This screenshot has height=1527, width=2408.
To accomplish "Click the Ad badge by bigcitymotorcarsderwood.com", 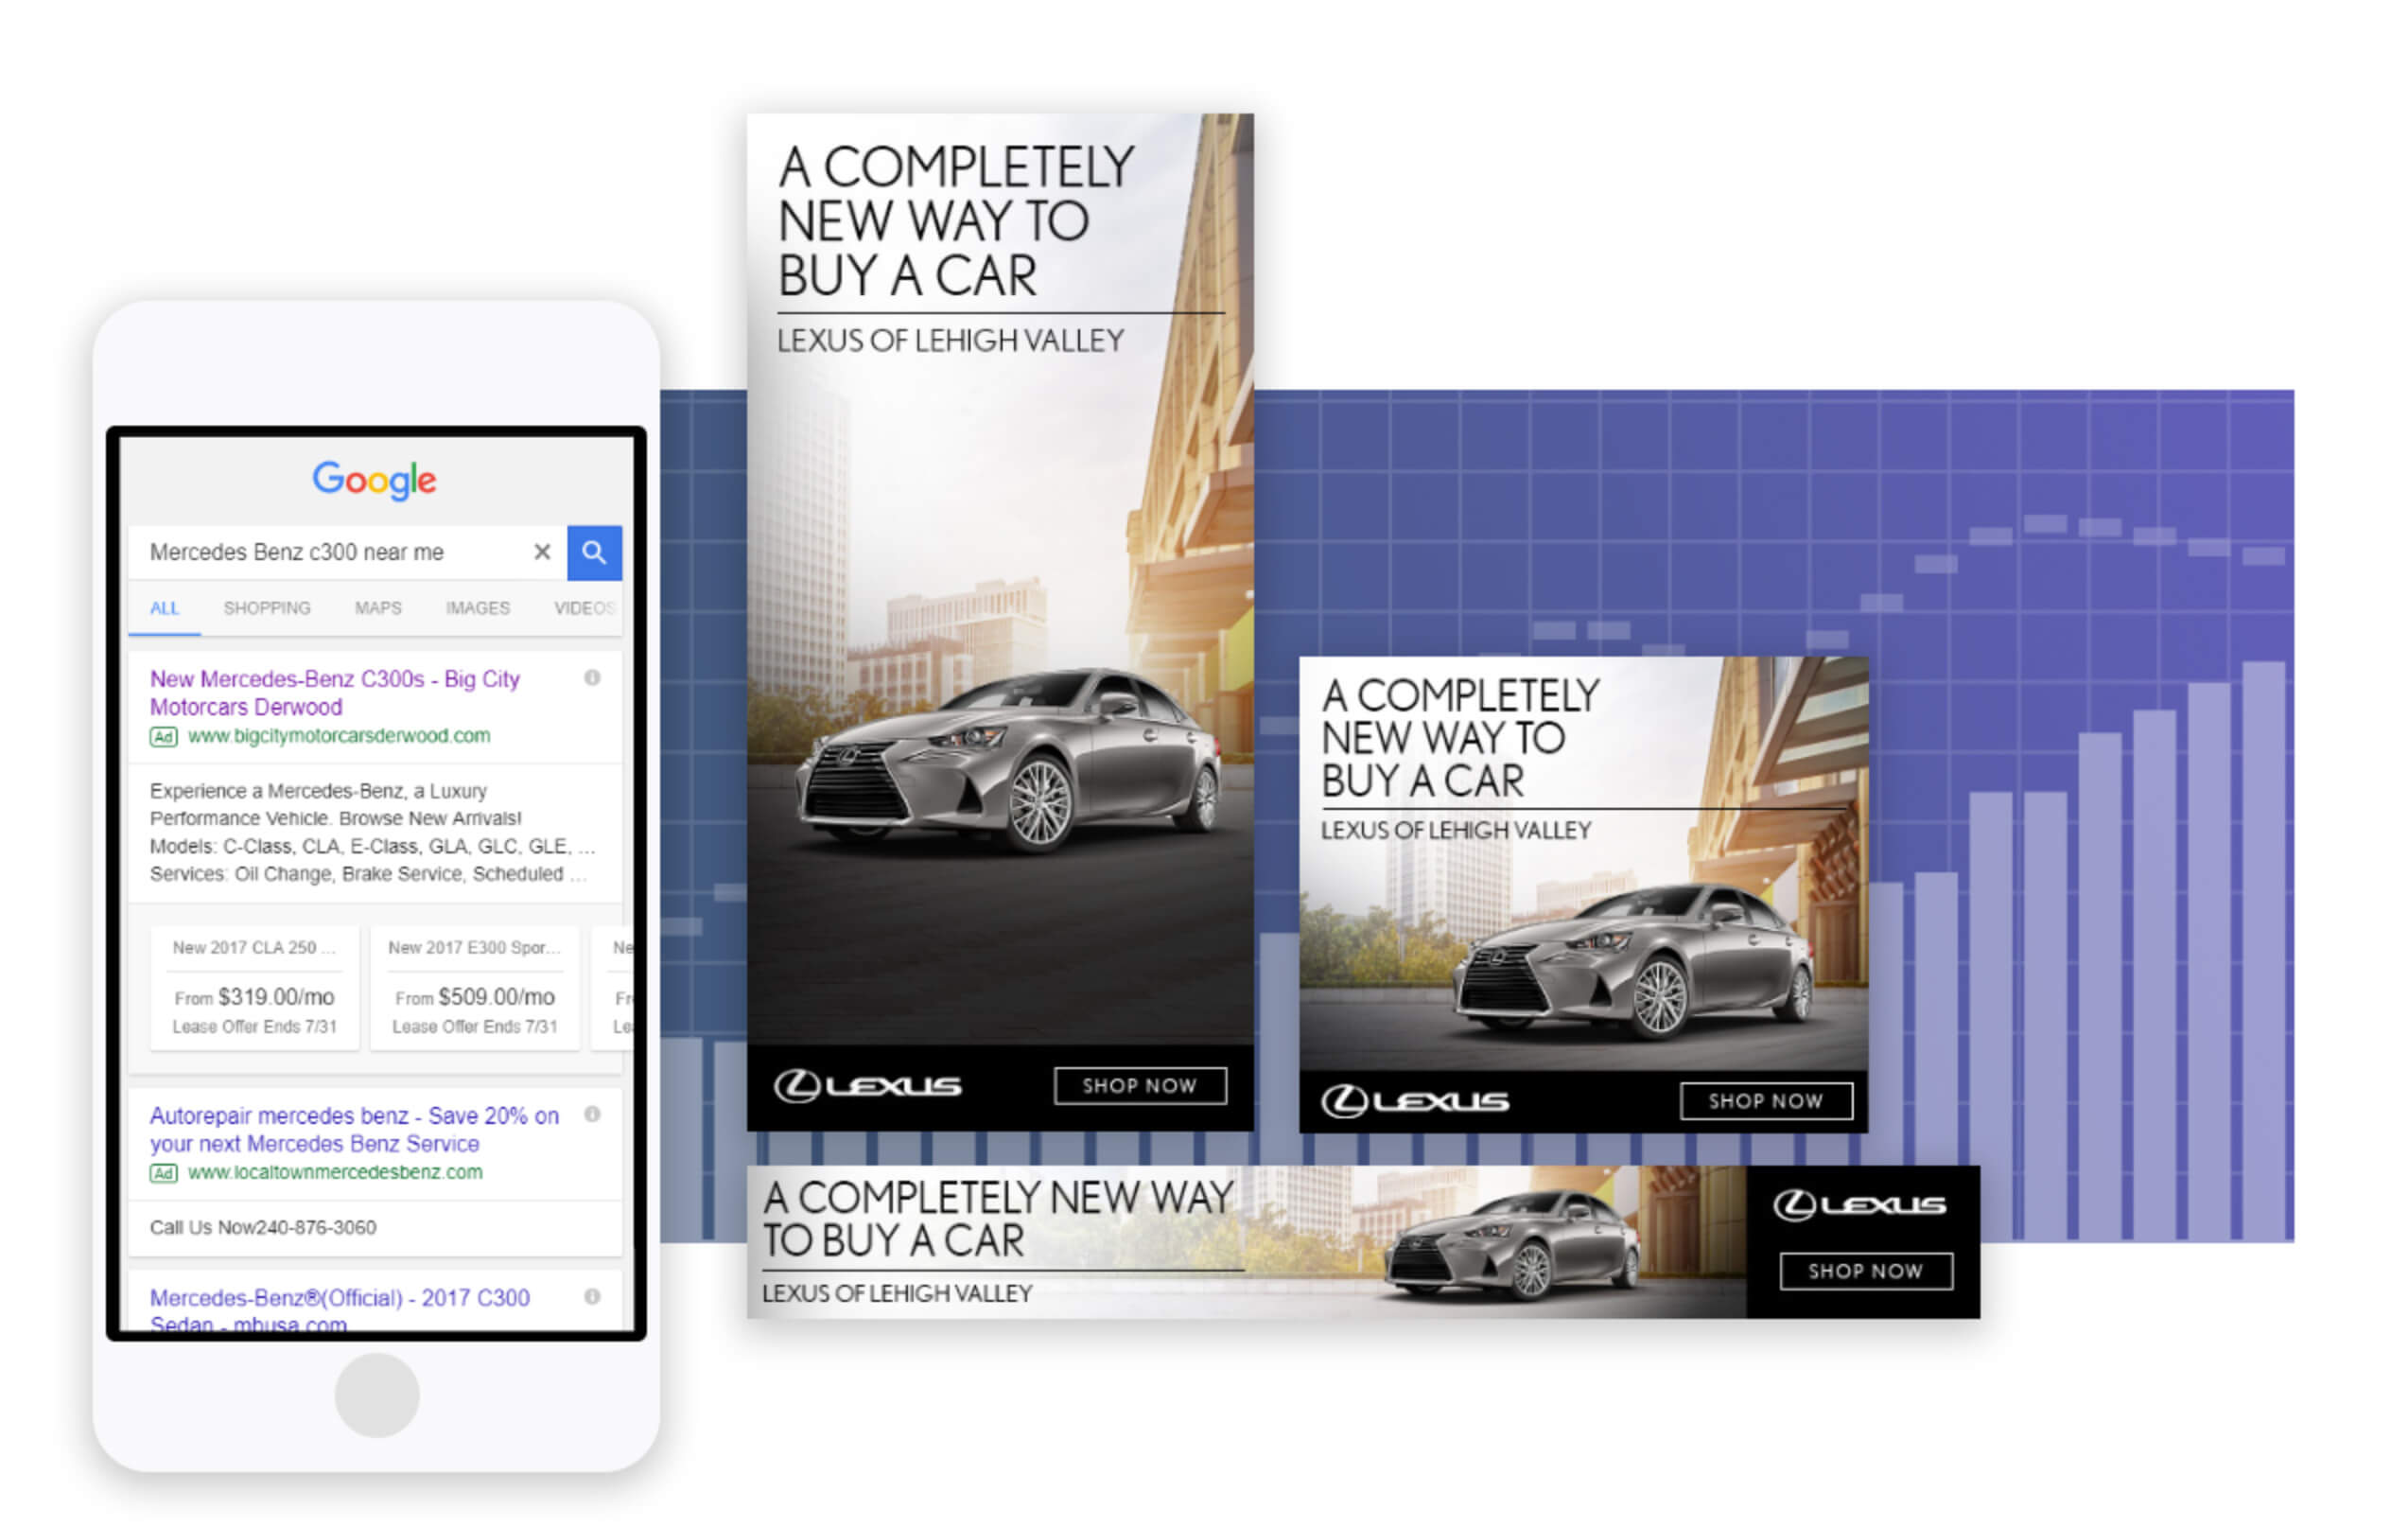I will [164, 737].
